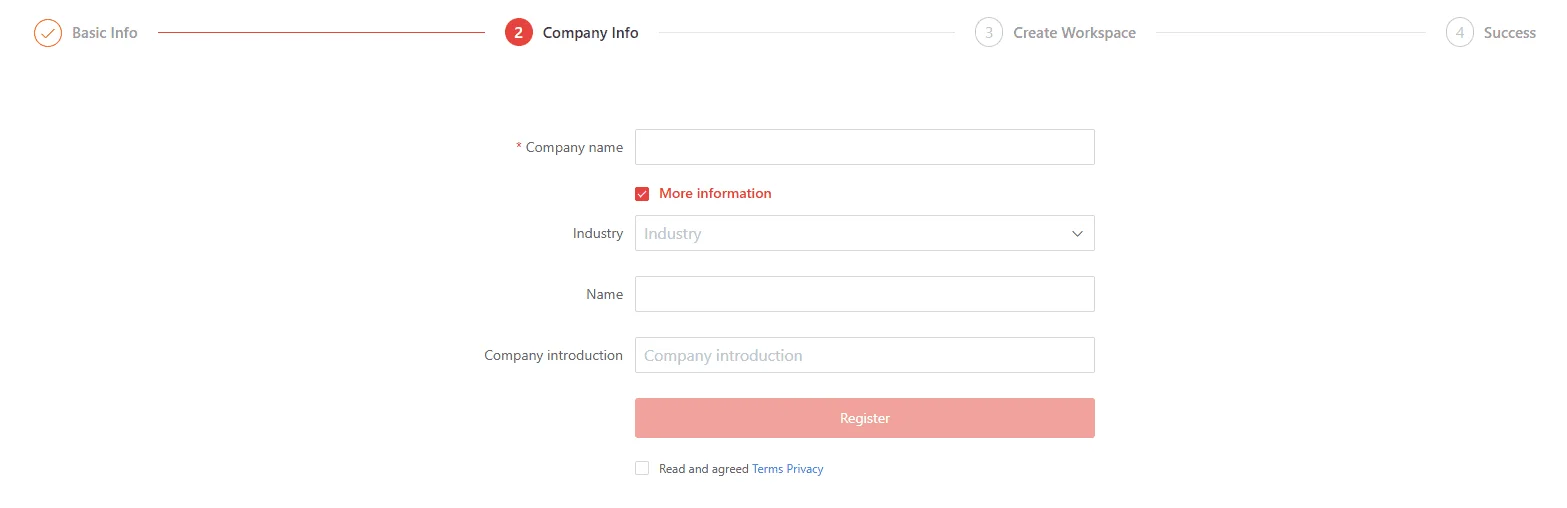1567x508 pixels.
Task: Select the Company Info step label
Action: [x=591, y=33]
